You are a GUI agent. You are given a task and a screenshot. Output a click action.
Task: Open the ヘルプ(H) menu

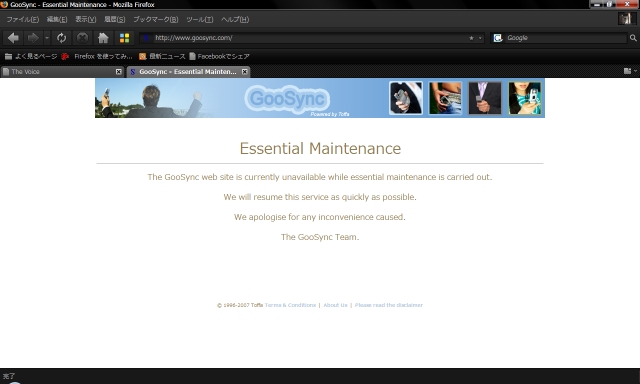tap(235, 19)
